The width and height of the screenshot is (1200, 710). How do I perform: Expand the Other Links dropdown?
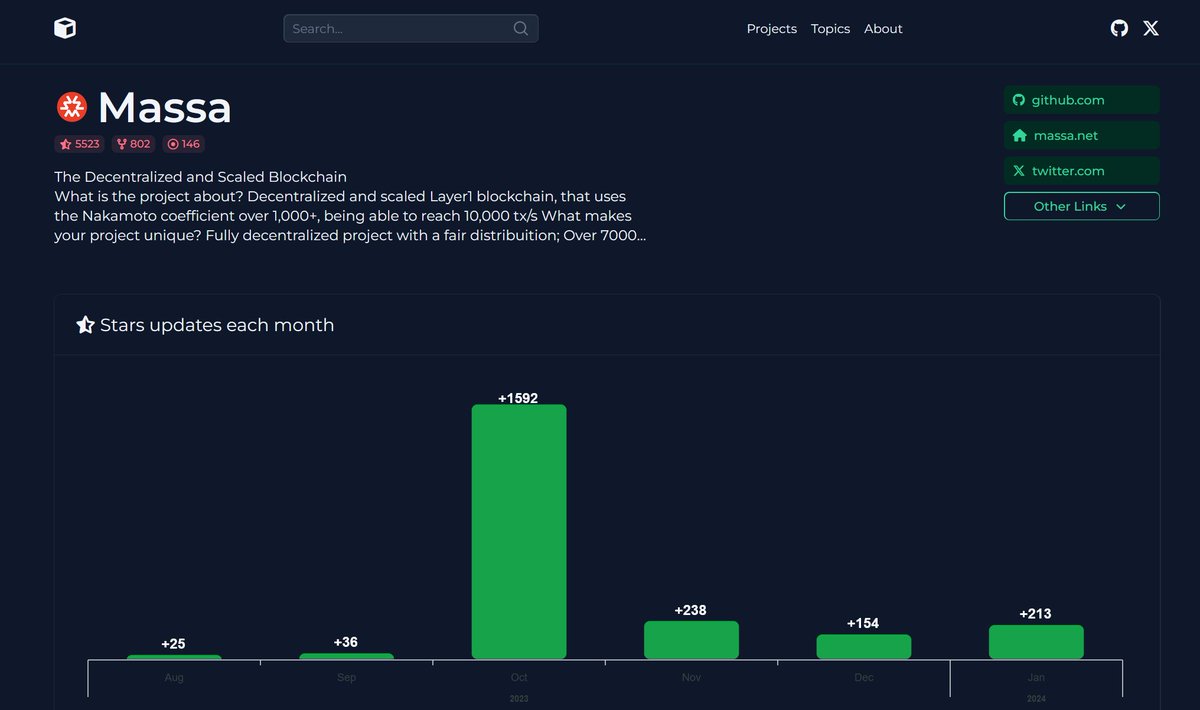1081,206
